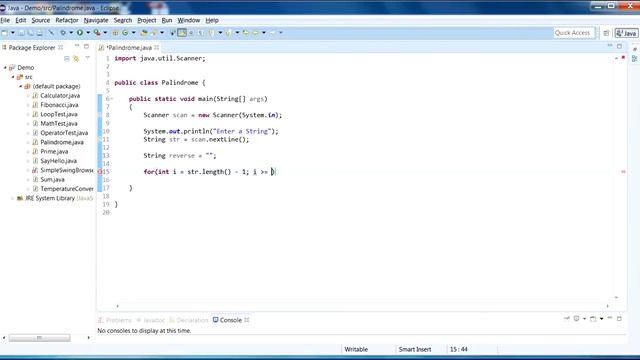Open dropdown next to Run button
This screenshot has height=360, width=640.
click(88, 33)
